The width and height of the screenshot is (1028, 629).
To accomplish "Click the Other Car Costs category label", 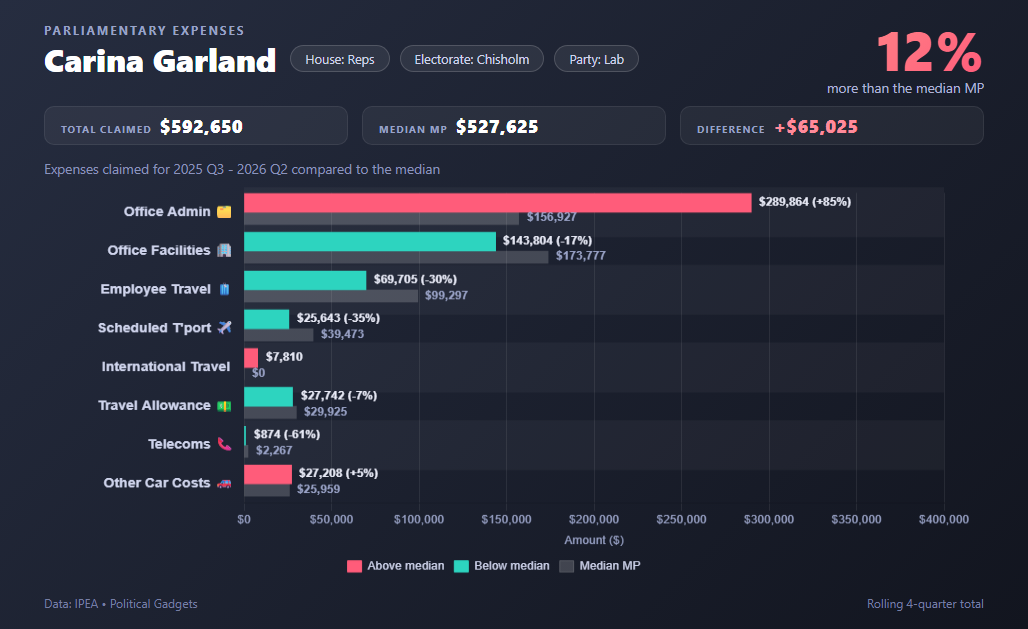I will pyautogui.click(x=157, y=483).
